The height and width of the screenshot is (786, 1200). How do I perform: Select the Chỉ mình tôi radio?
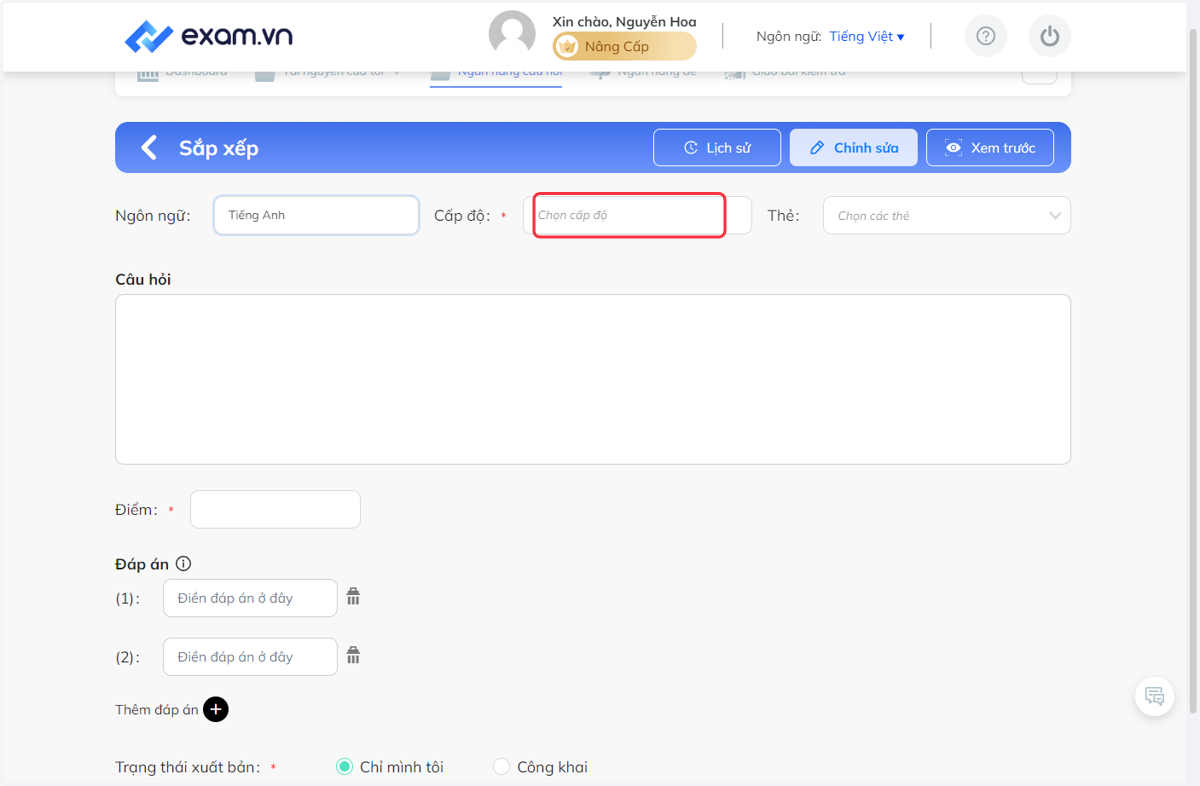point(344,767)
